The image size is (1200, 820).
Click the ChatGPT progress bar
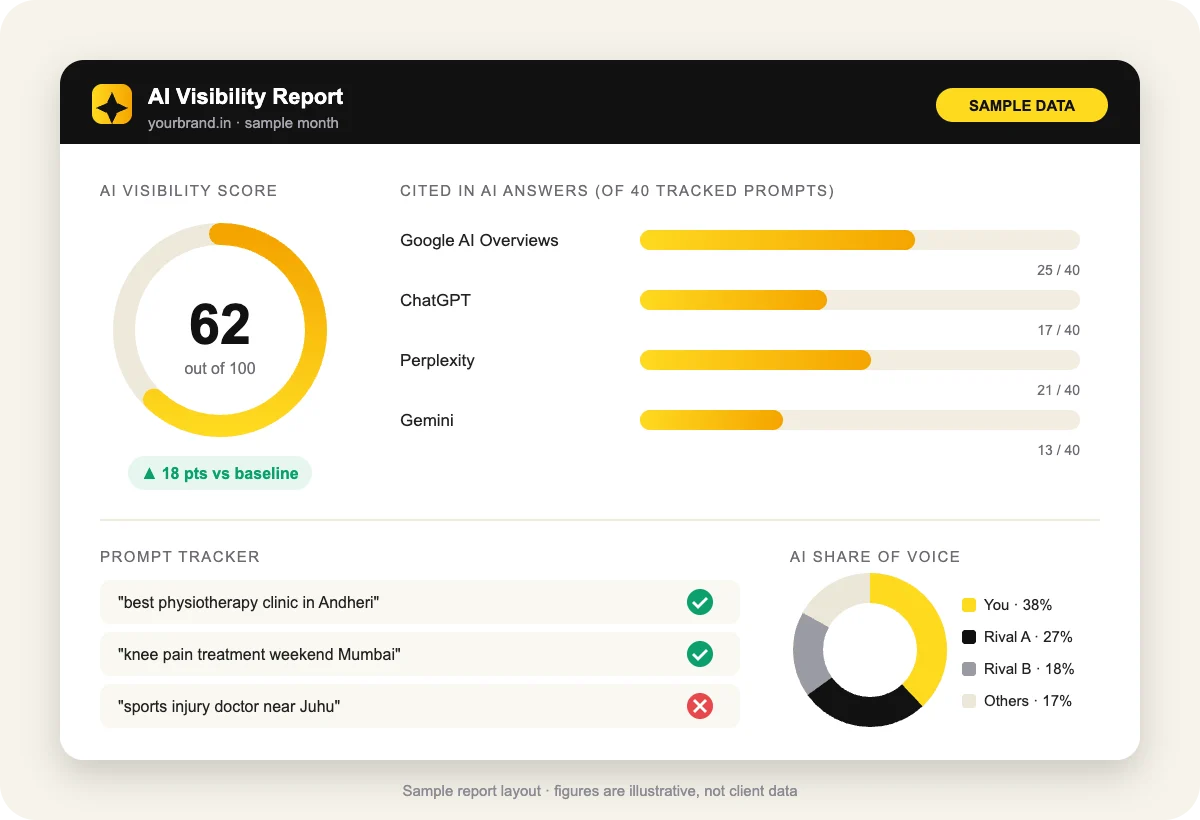pyautogui.click(x=860, y=300)
